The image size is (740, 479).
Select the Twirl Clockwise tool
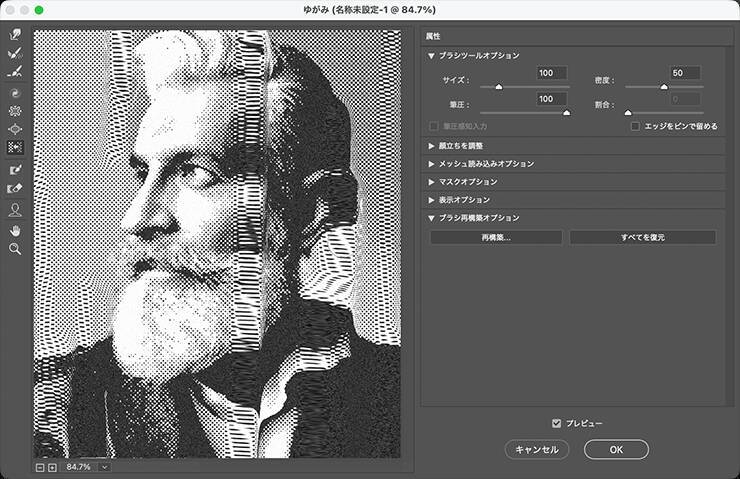click(15, 93)
